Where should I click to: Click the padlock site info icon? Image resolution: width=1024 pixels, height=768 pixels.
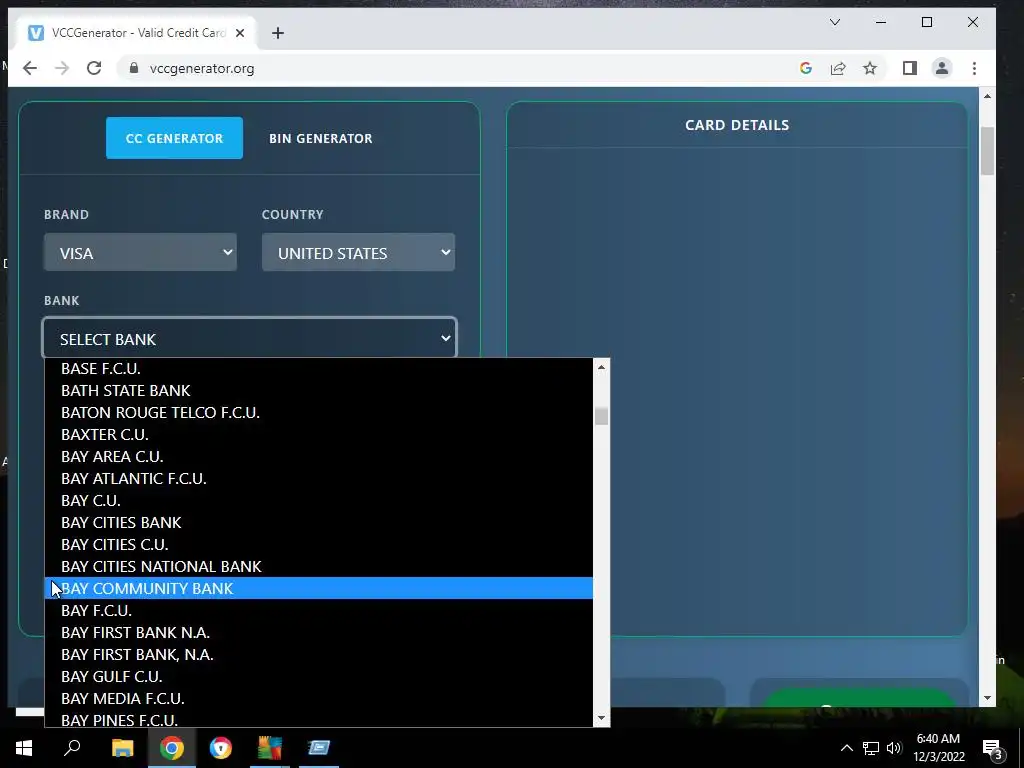134,68
